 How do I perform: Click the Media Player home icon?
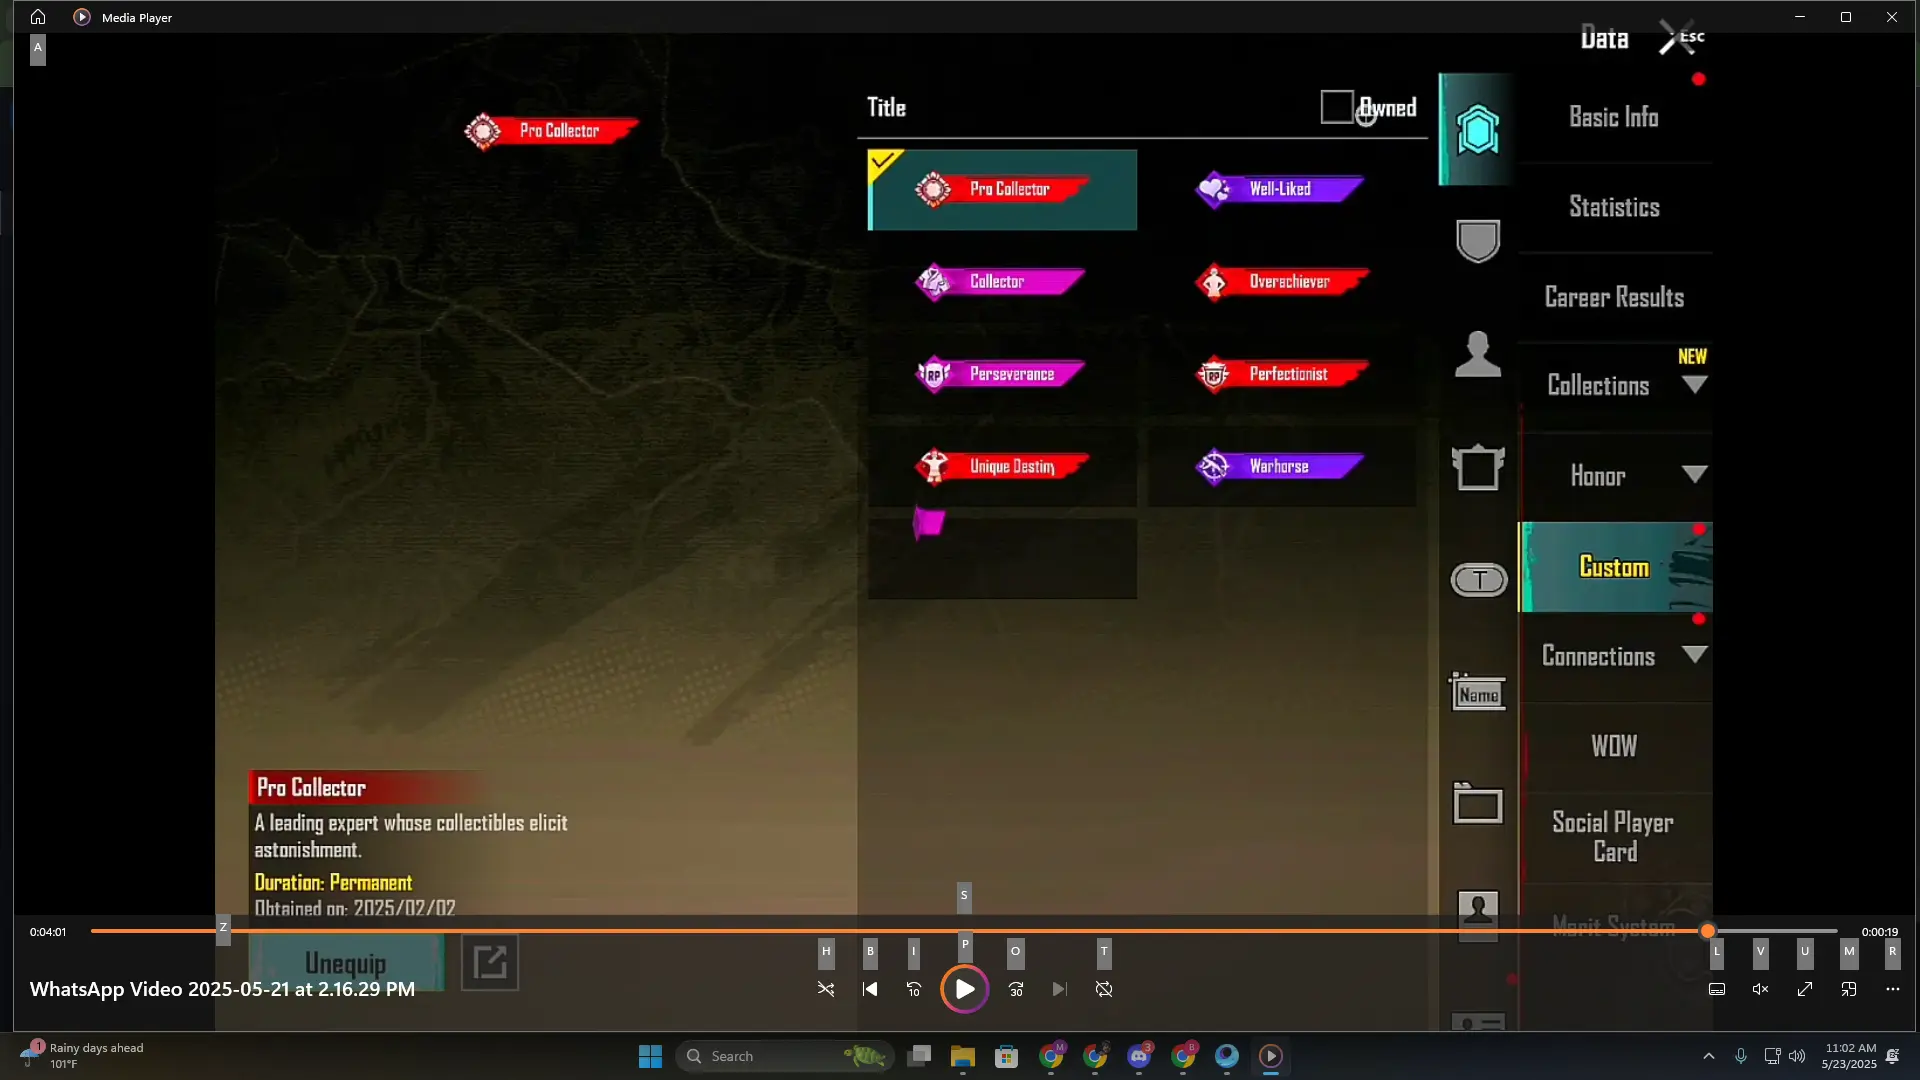(38, 17)
